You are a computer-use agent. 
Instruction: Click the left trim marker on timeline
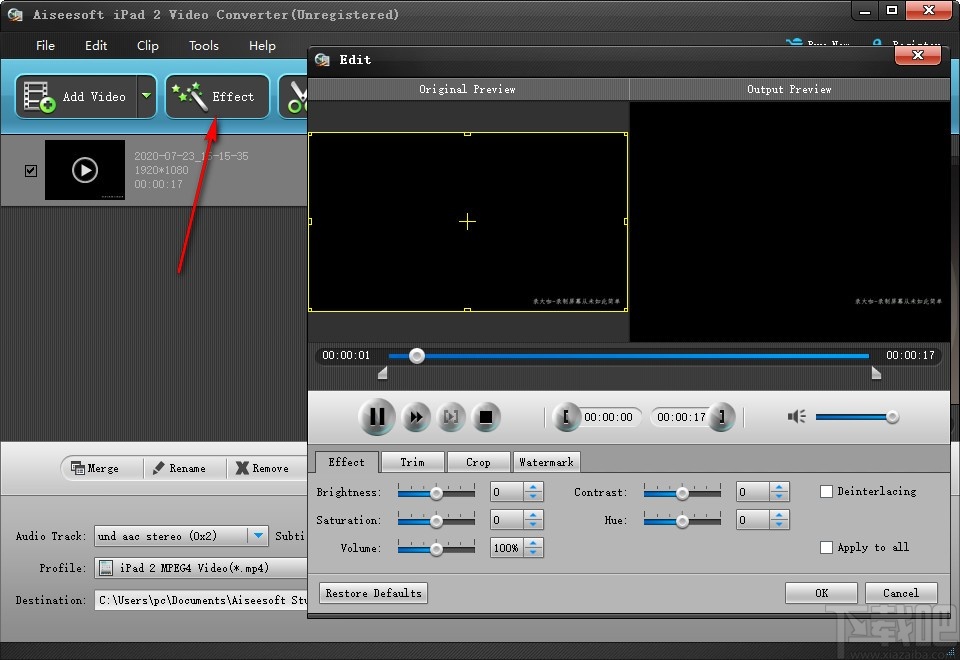point(383,373)
